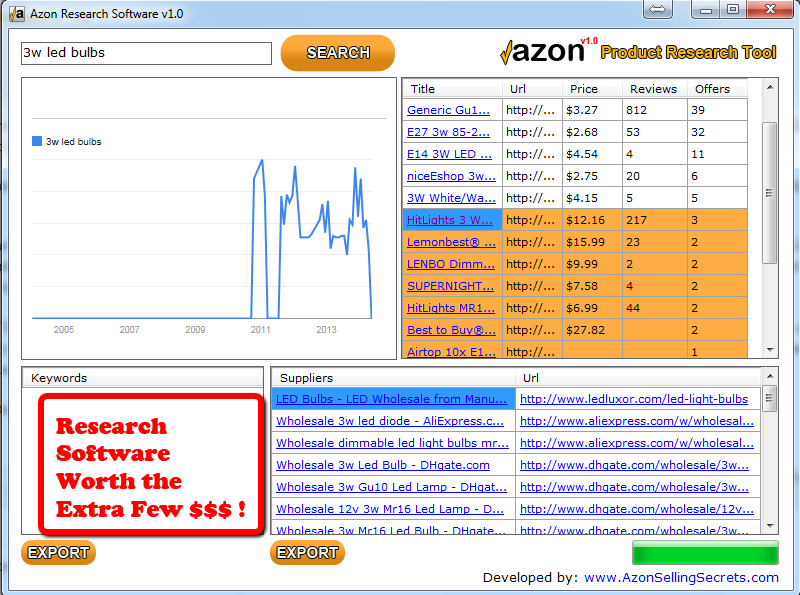800x595 pixels.
Task: Sort products by the Offers column header
Action: [x=717, y=89]
